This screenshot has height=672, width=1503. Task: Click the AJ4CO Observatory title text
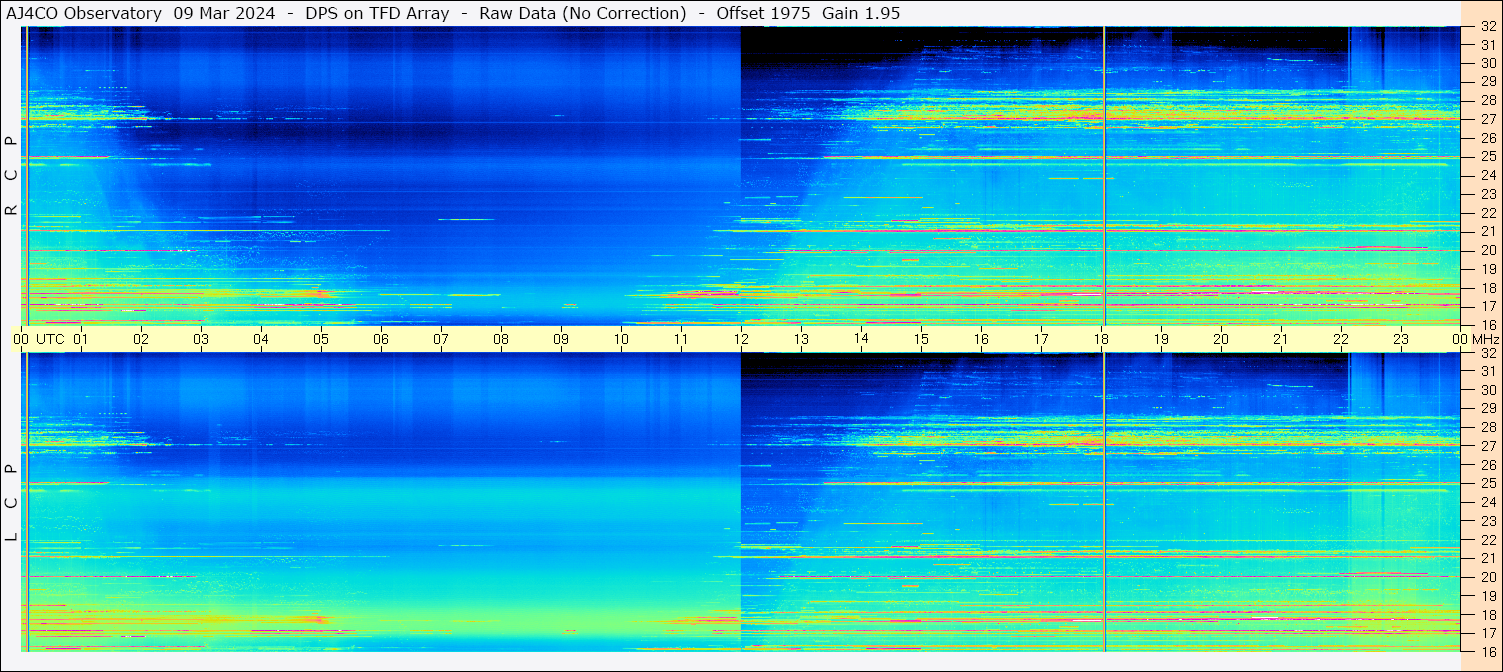[84, 13]
